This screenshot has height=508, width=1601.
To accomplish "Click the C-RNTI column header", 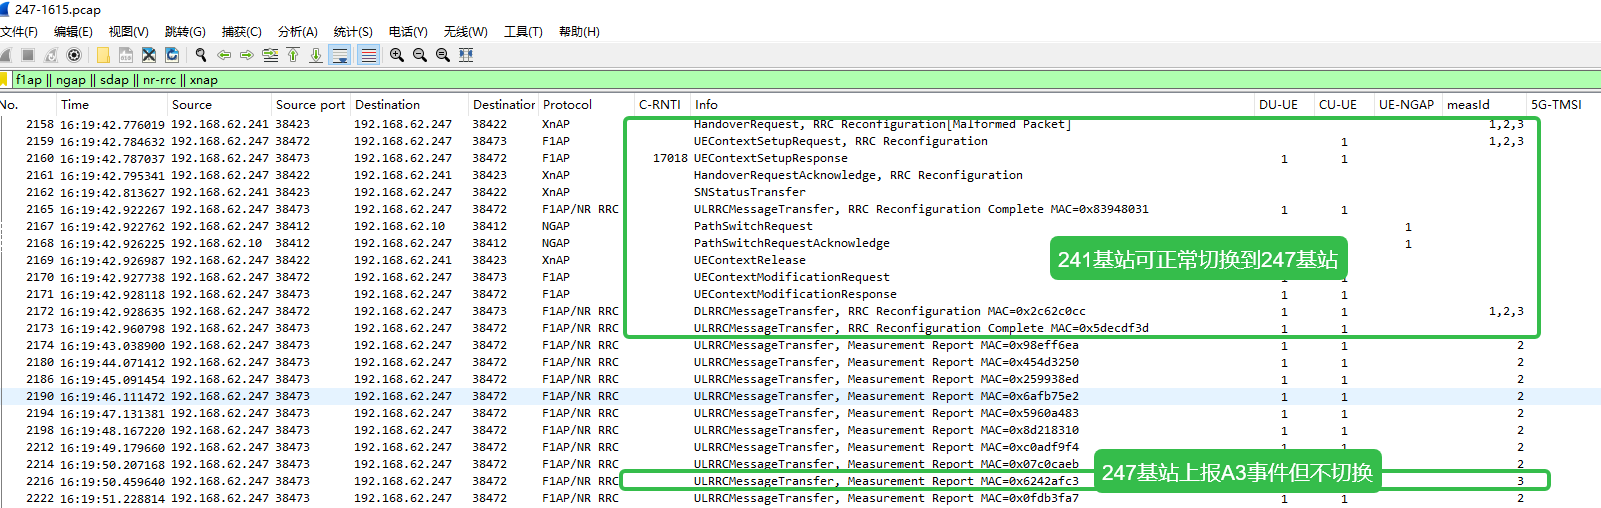I will tap(659, 105).
